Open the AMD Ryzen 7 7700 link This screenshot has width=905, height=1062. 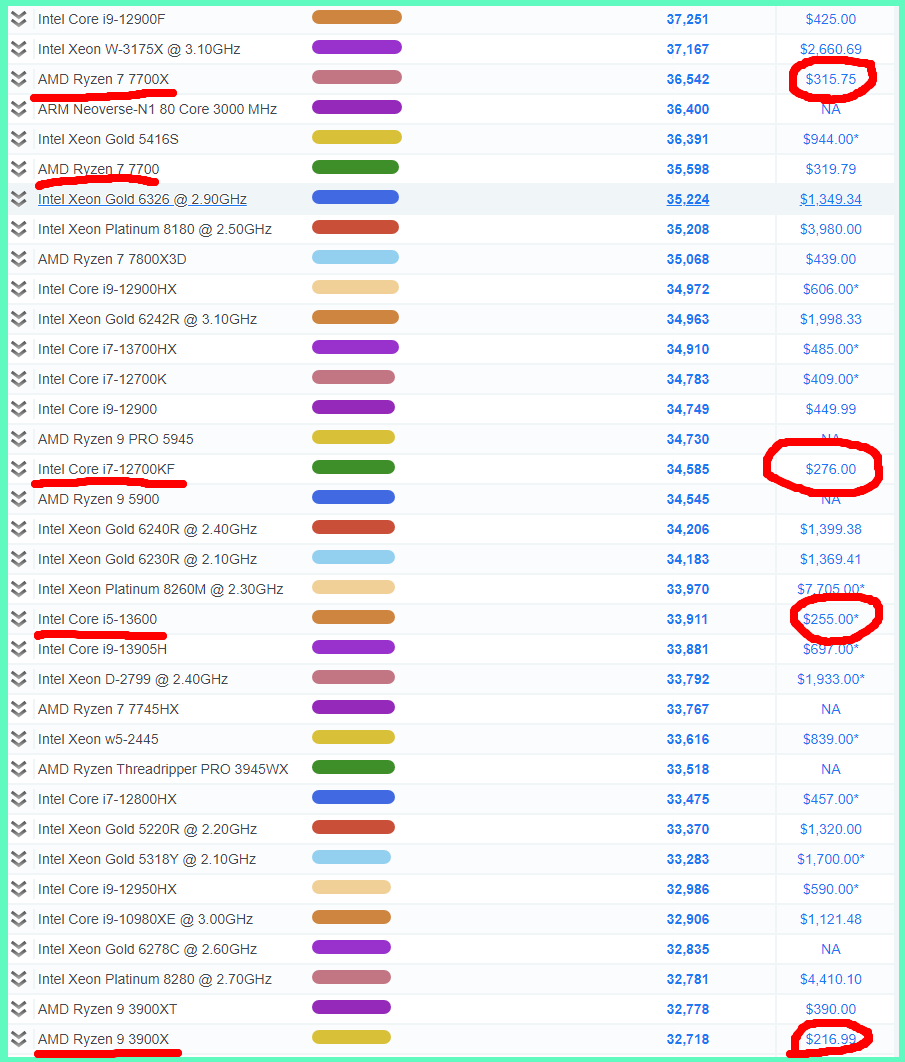point(99,169)
